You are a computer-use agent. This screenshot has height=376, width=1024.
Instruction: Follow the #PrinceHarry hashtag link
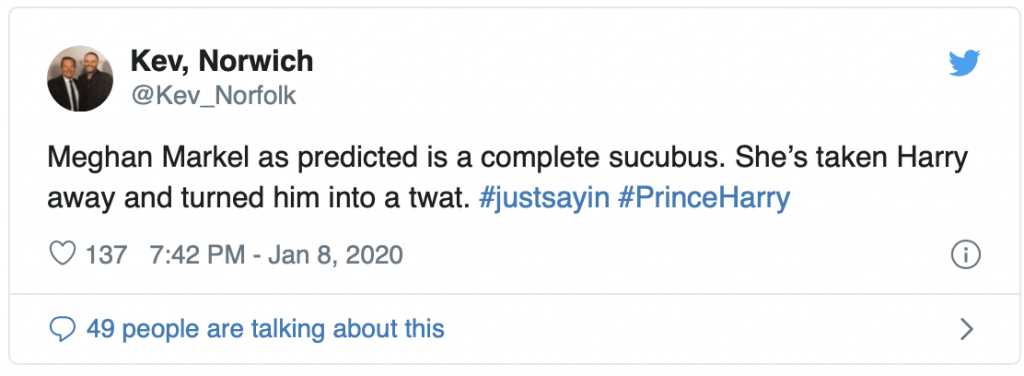click(703, 198)
